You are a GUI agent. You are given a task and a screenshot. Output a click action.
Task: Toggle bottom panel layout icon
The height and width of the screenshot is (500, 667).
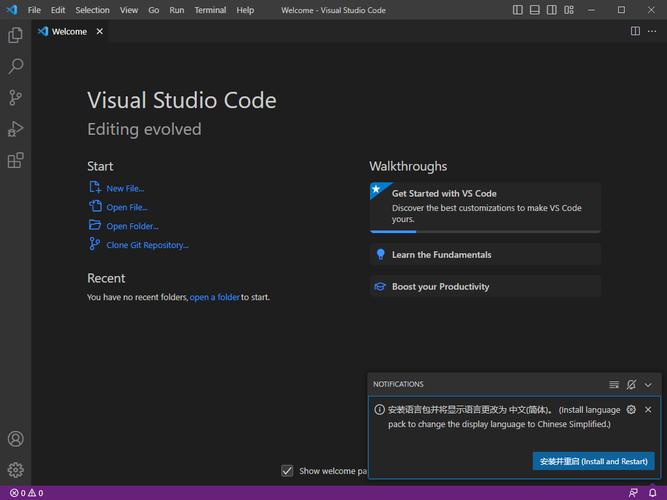(x=535, y=10)
